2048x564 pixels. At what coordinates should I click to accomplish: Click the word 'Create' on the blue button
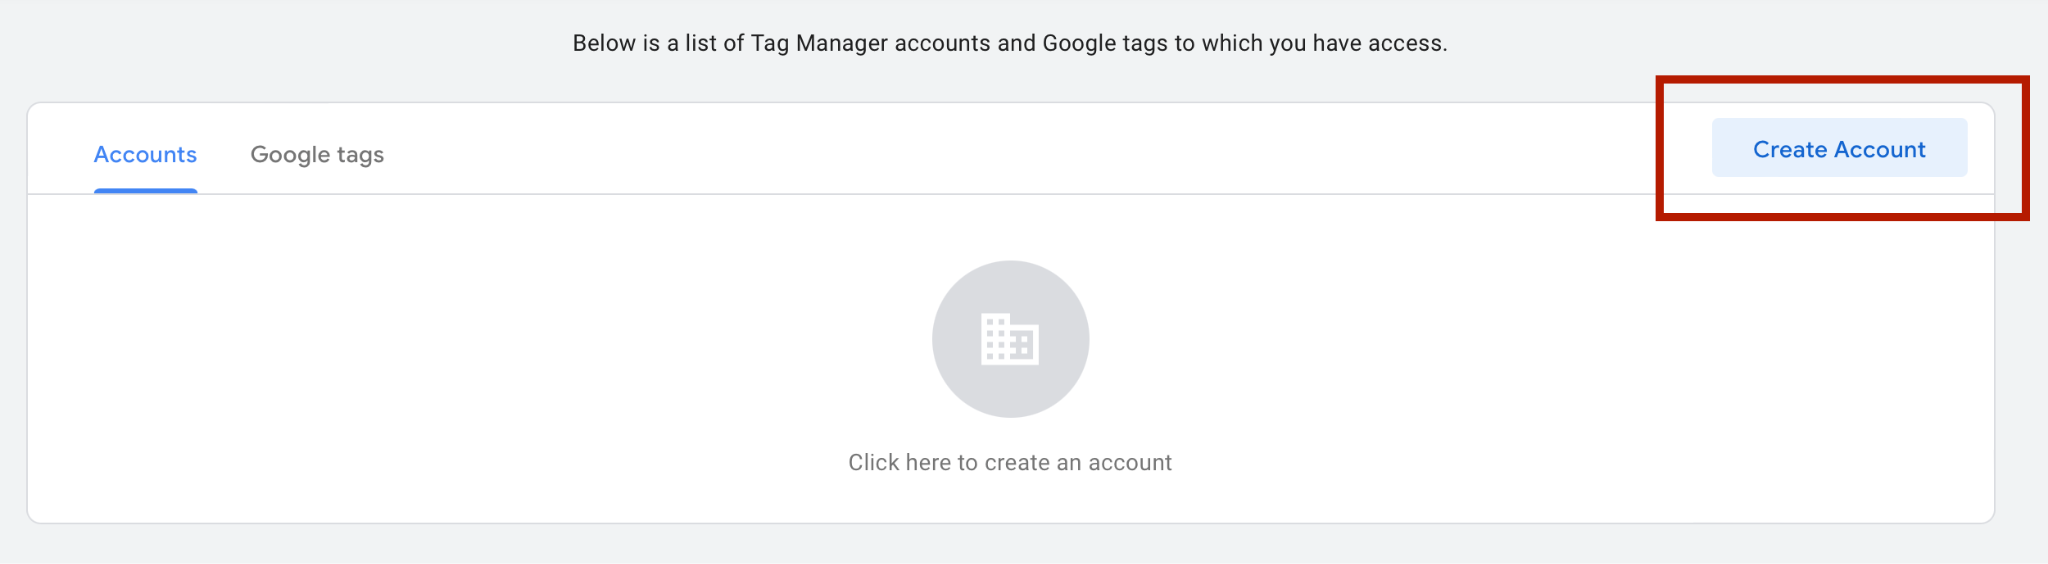pos(1790,149)
